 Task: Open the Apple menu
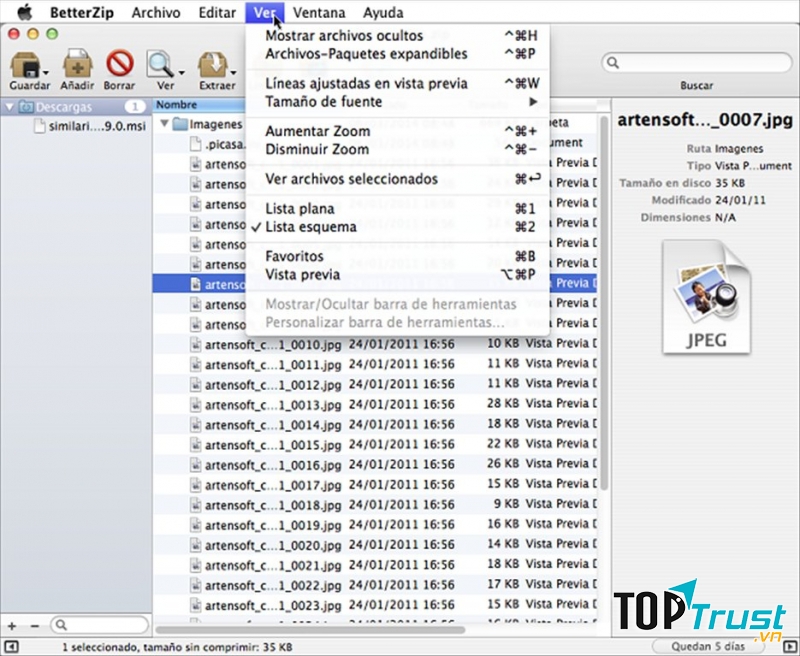[24, 12]
